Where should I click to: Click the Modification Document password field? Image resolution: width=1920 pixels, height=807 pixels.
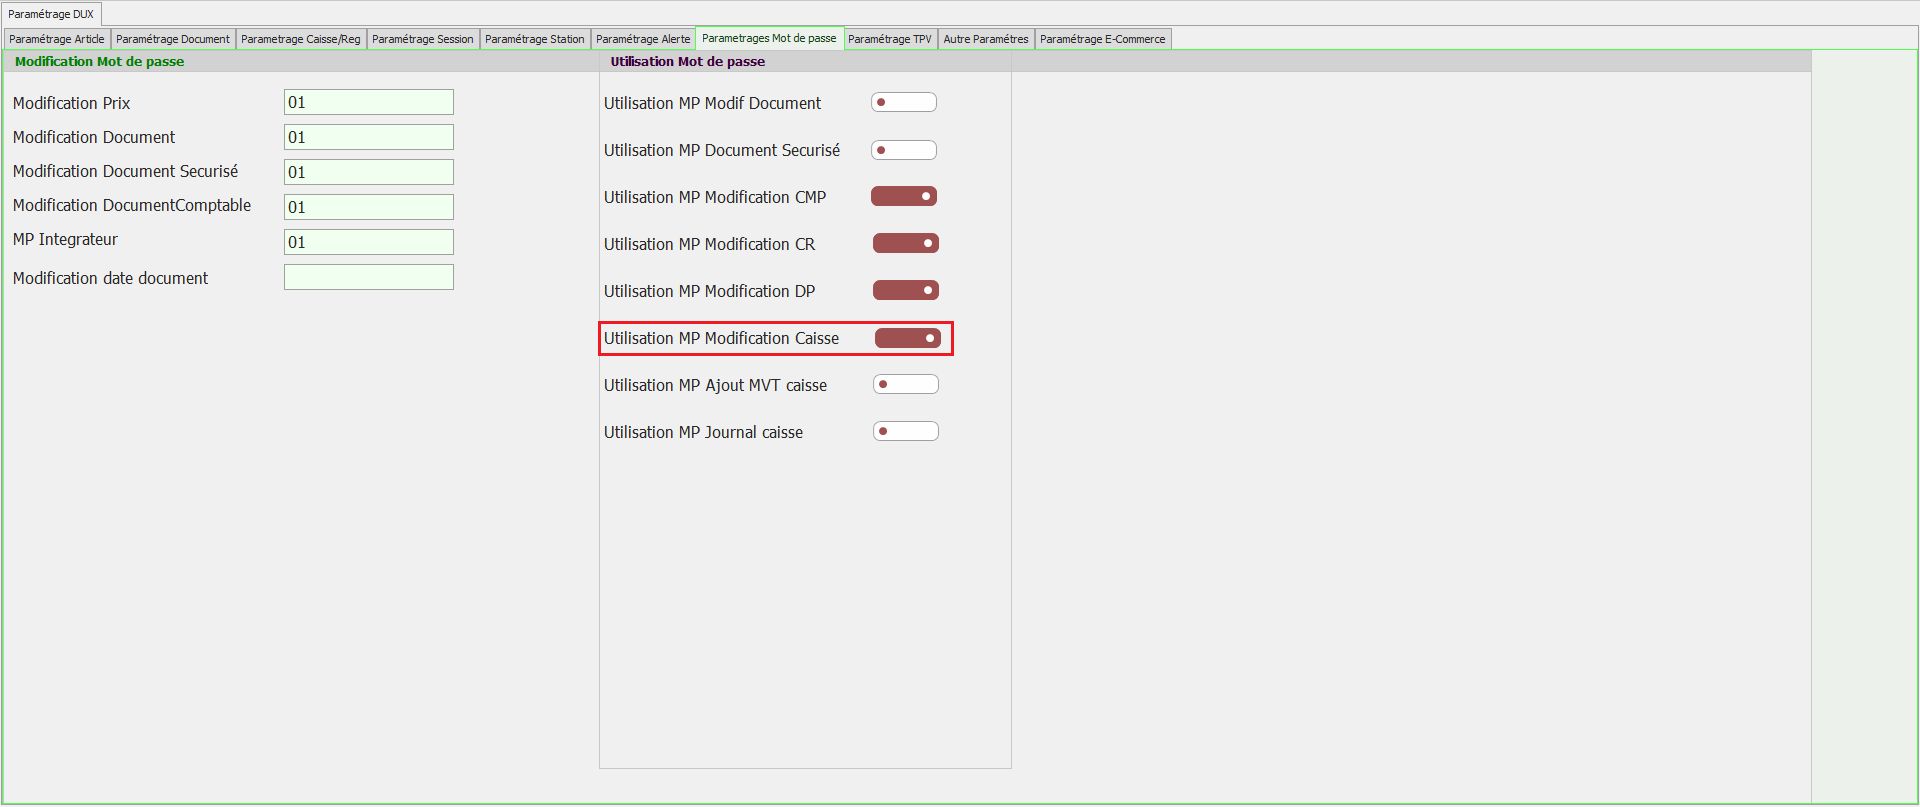click(369, 137)
